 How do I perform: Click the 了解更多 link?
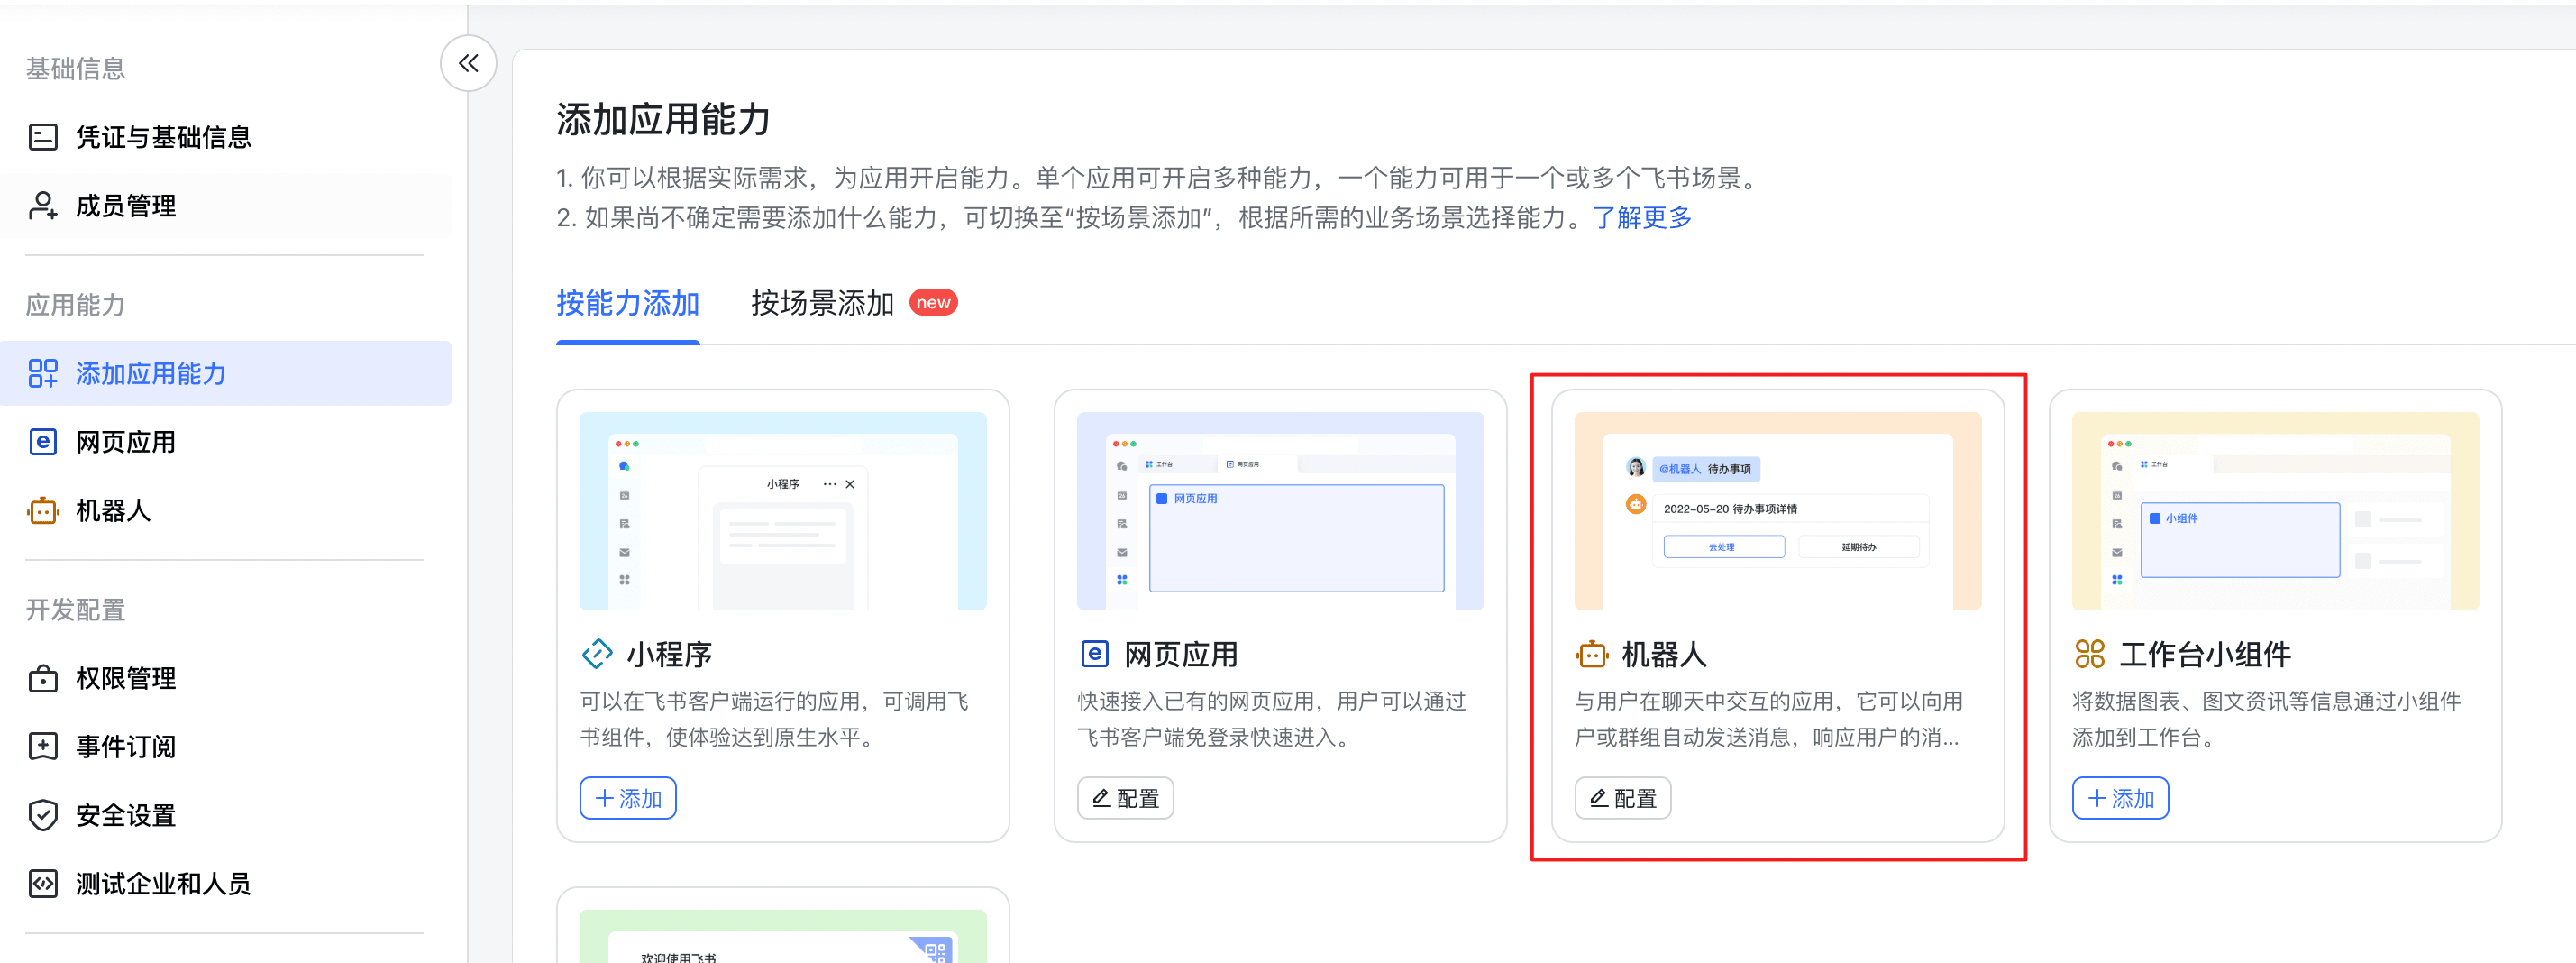(x=1642, y=217)
